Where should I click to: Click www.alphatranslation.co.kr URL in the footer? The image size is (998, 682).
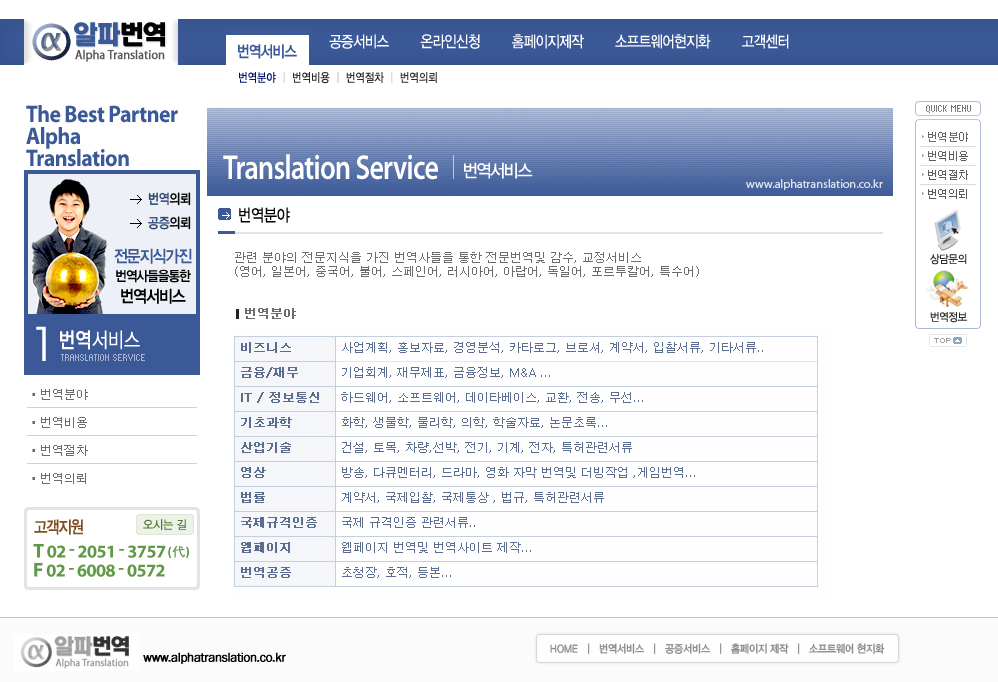(x=214, y=658)
